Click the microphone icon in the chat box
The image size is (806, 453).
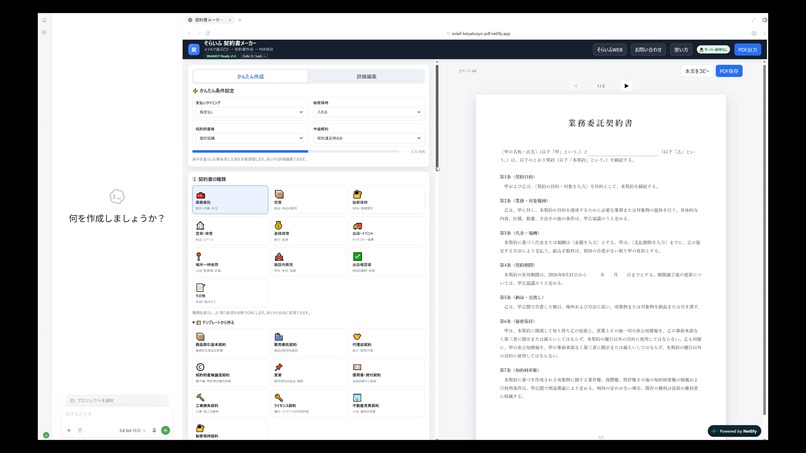coord(154,430)
